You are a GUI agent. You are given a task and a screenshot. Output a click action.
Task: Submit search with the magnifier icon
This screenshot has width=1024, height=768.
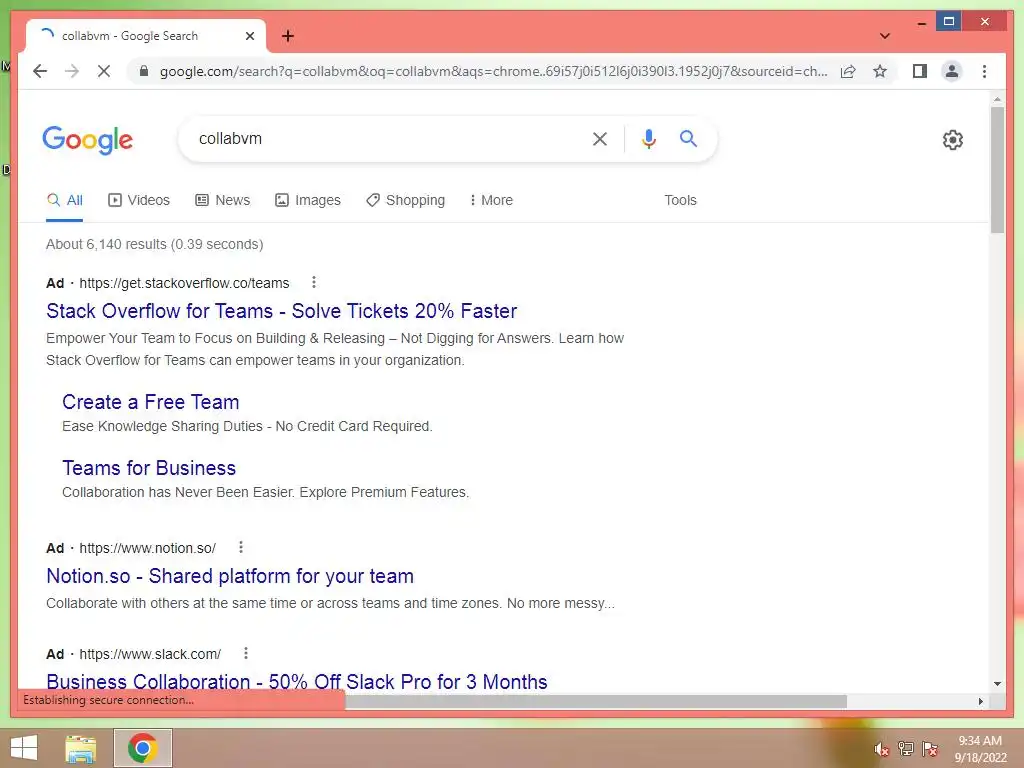click(688, 138)
